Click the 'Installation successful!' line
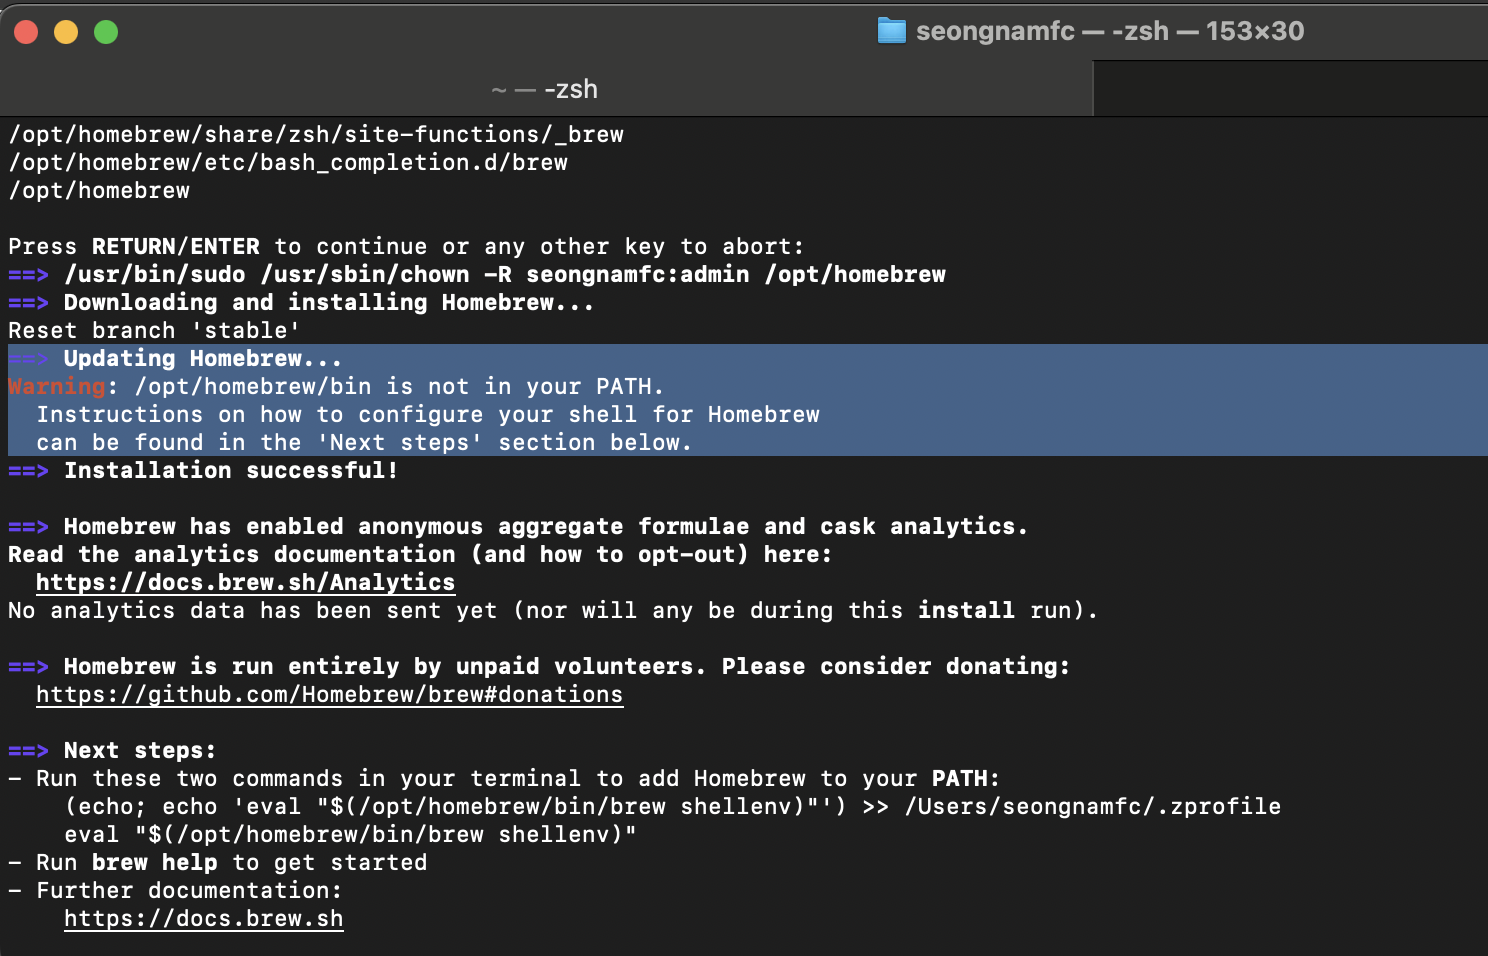1488x956 pixels. 203,470
